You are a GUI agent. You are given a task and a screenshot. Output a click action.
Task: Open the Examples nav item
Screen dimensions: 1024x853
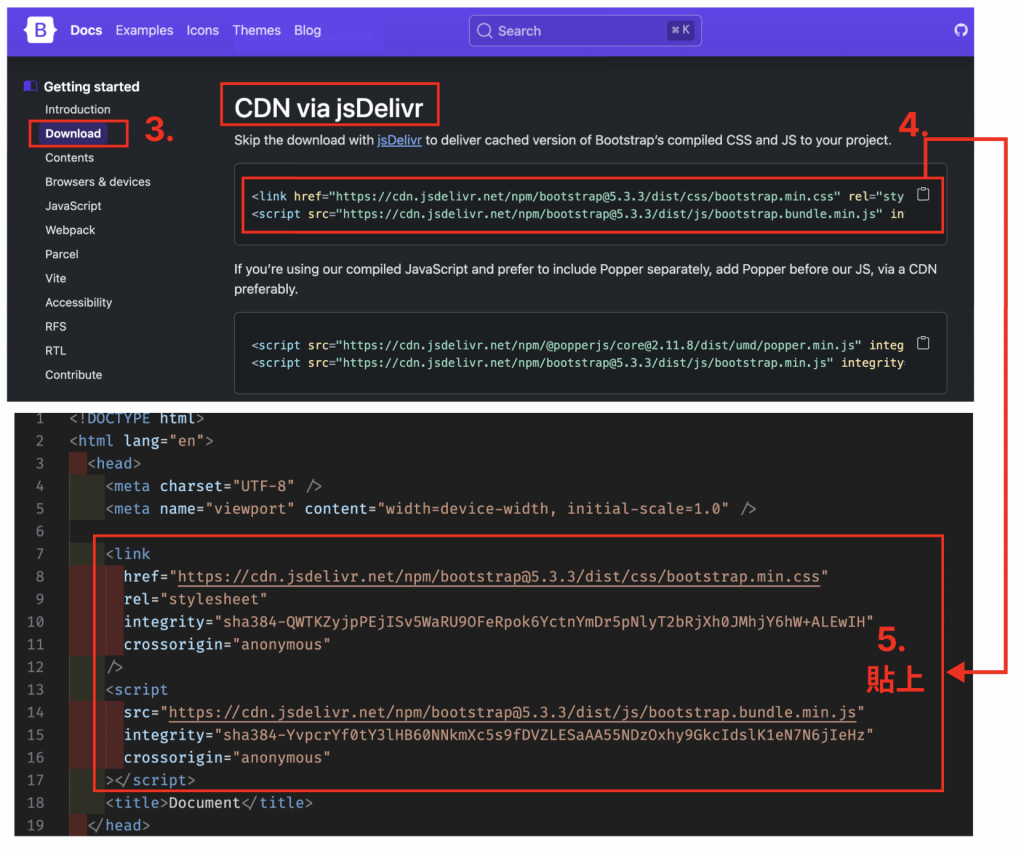click(144, 30)
